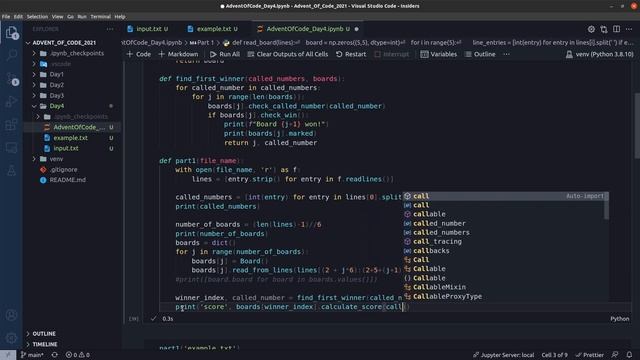Open the Accounts menu icon

coord(11,315)
